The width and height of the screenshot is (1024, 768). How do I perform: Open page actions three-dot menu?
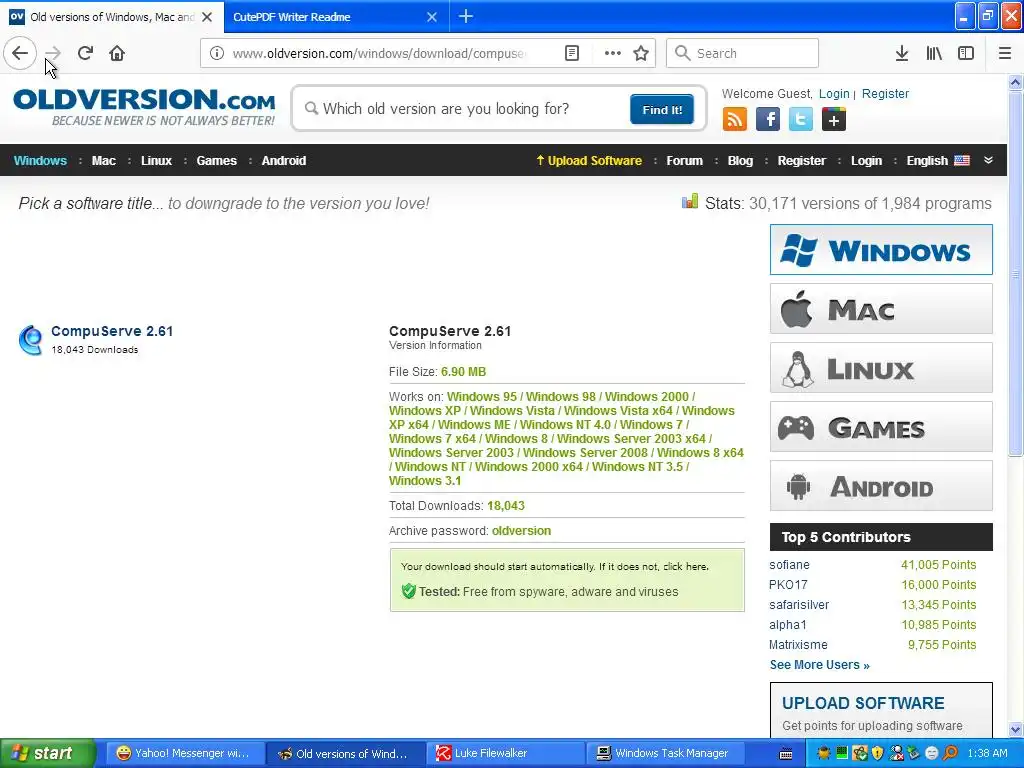coord(612,53)
